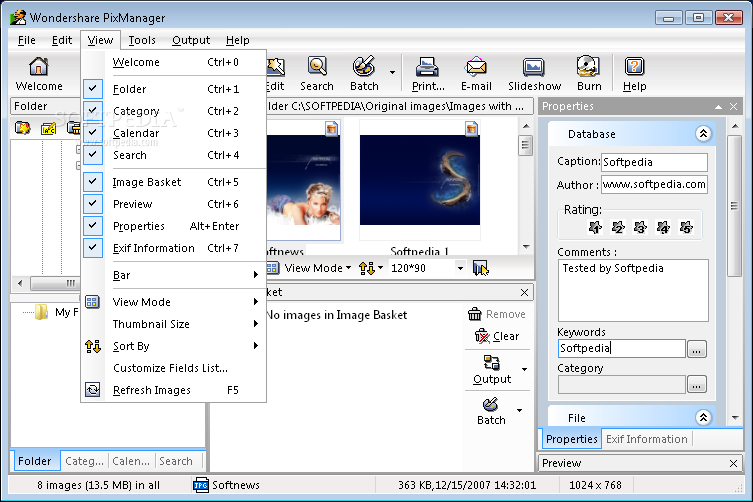Toggle Preview panel in View menu
This screenshot has height=502, width=753.
pyautogui.click(x=93, y=204)
